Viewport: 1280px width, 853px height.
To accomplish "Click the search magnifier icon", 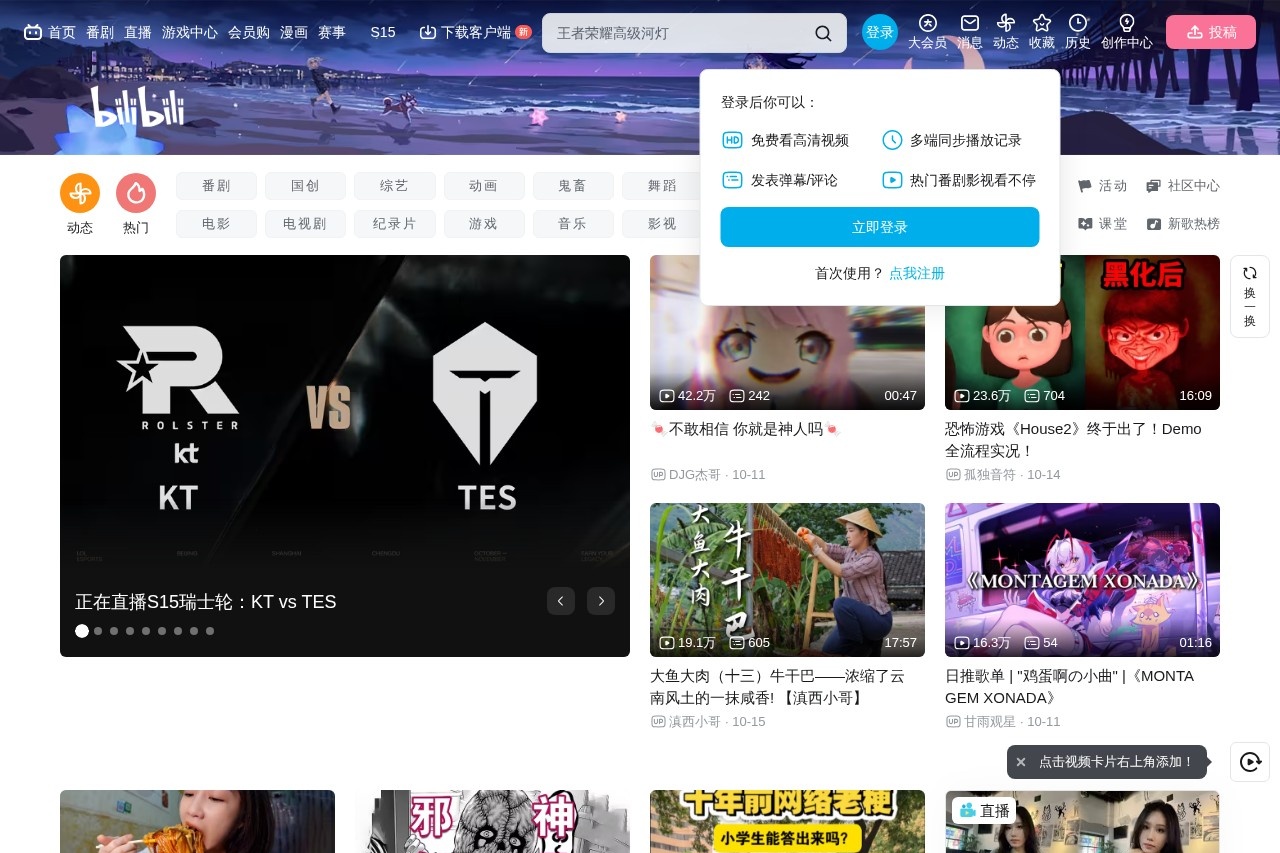I will pyautogui.click(x=823, y=32).
